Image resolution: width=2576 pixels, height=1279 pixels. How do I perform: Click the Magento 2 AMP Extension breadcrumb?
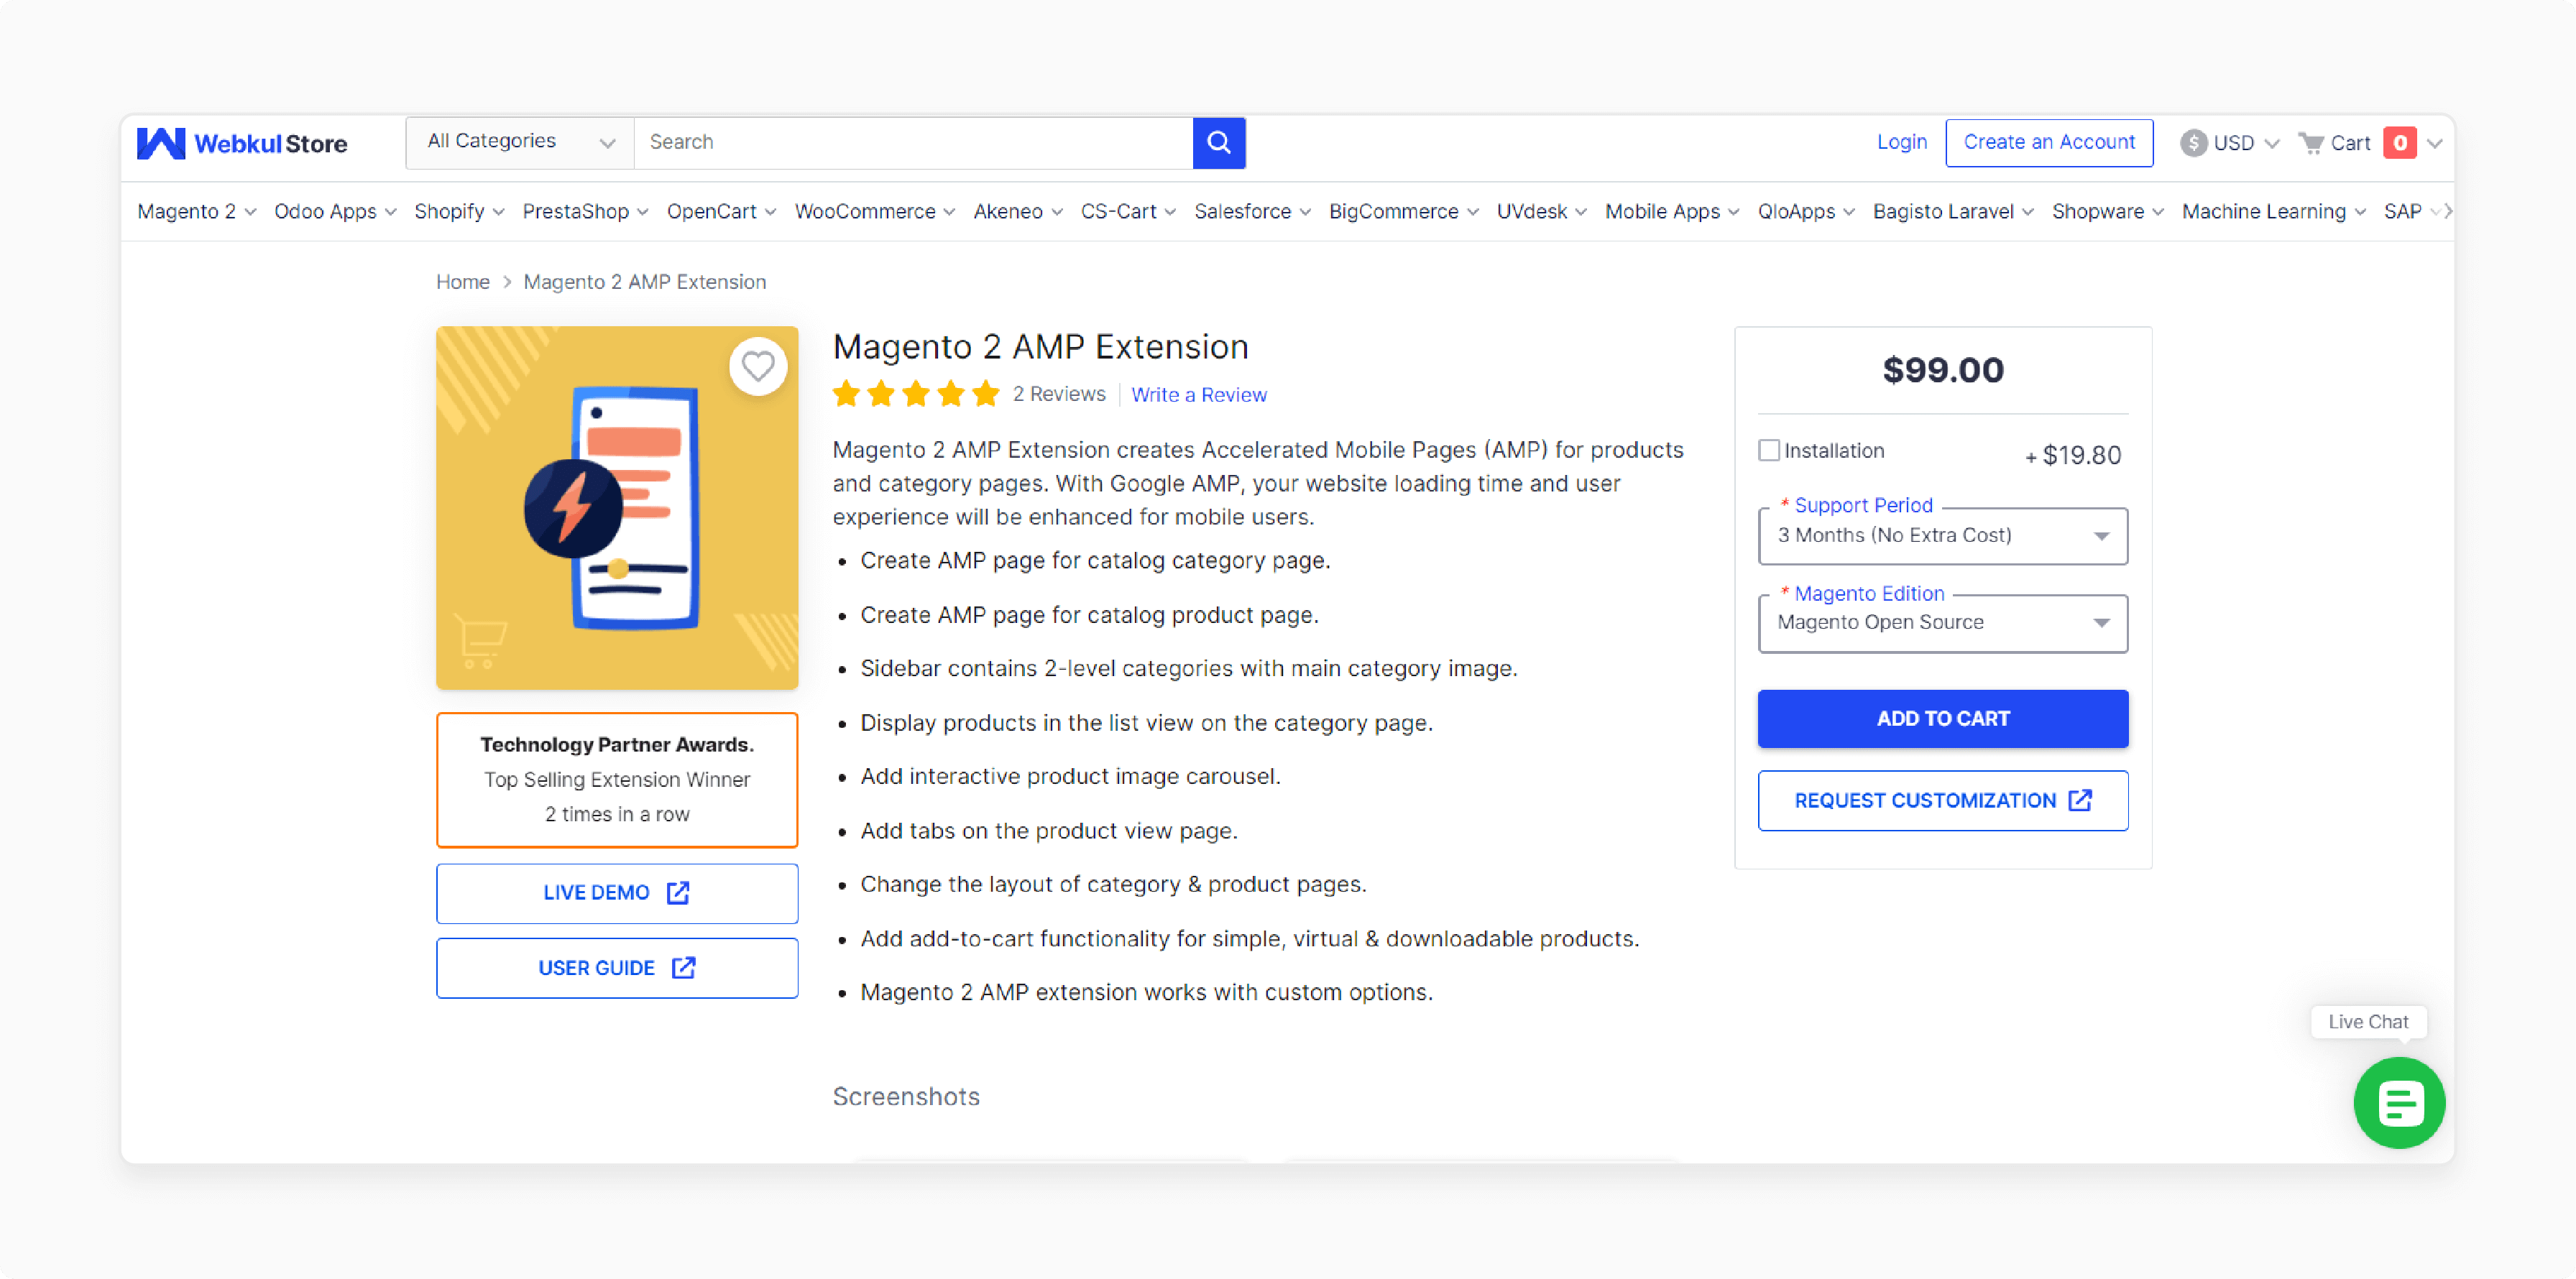click(x=645, y=282)
